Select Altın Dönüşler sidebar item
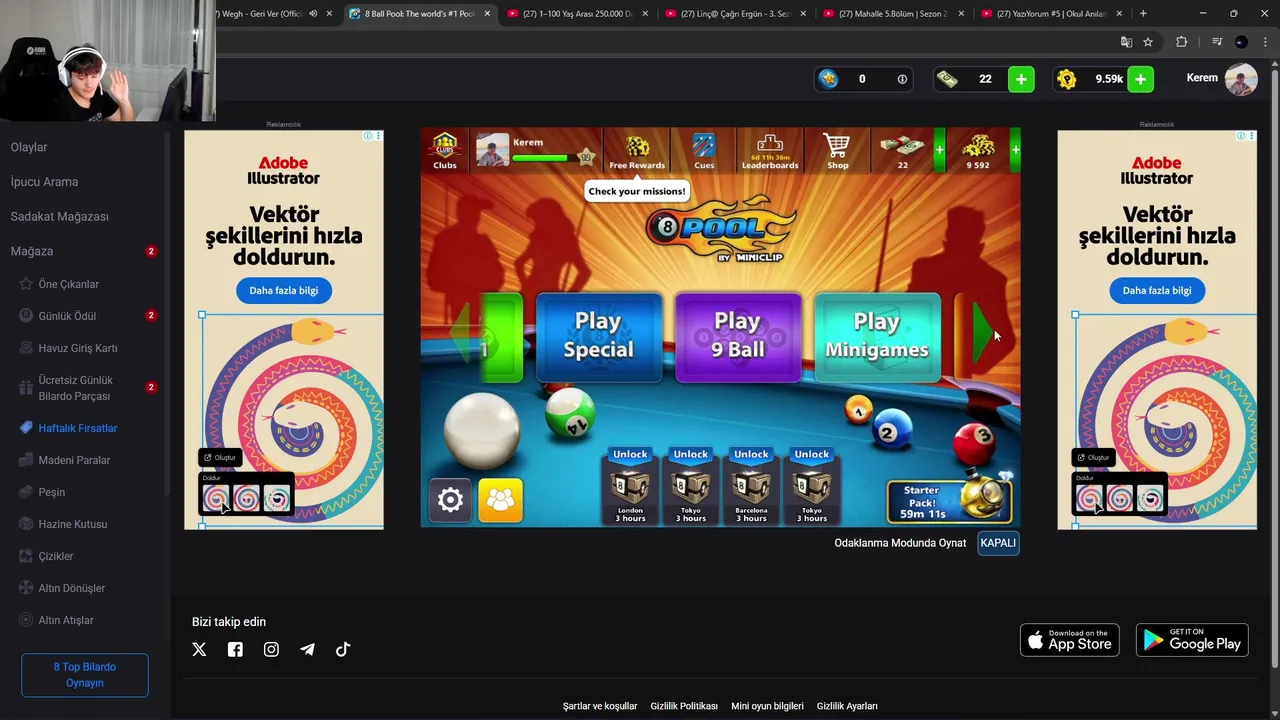 [x=71, y=588]
